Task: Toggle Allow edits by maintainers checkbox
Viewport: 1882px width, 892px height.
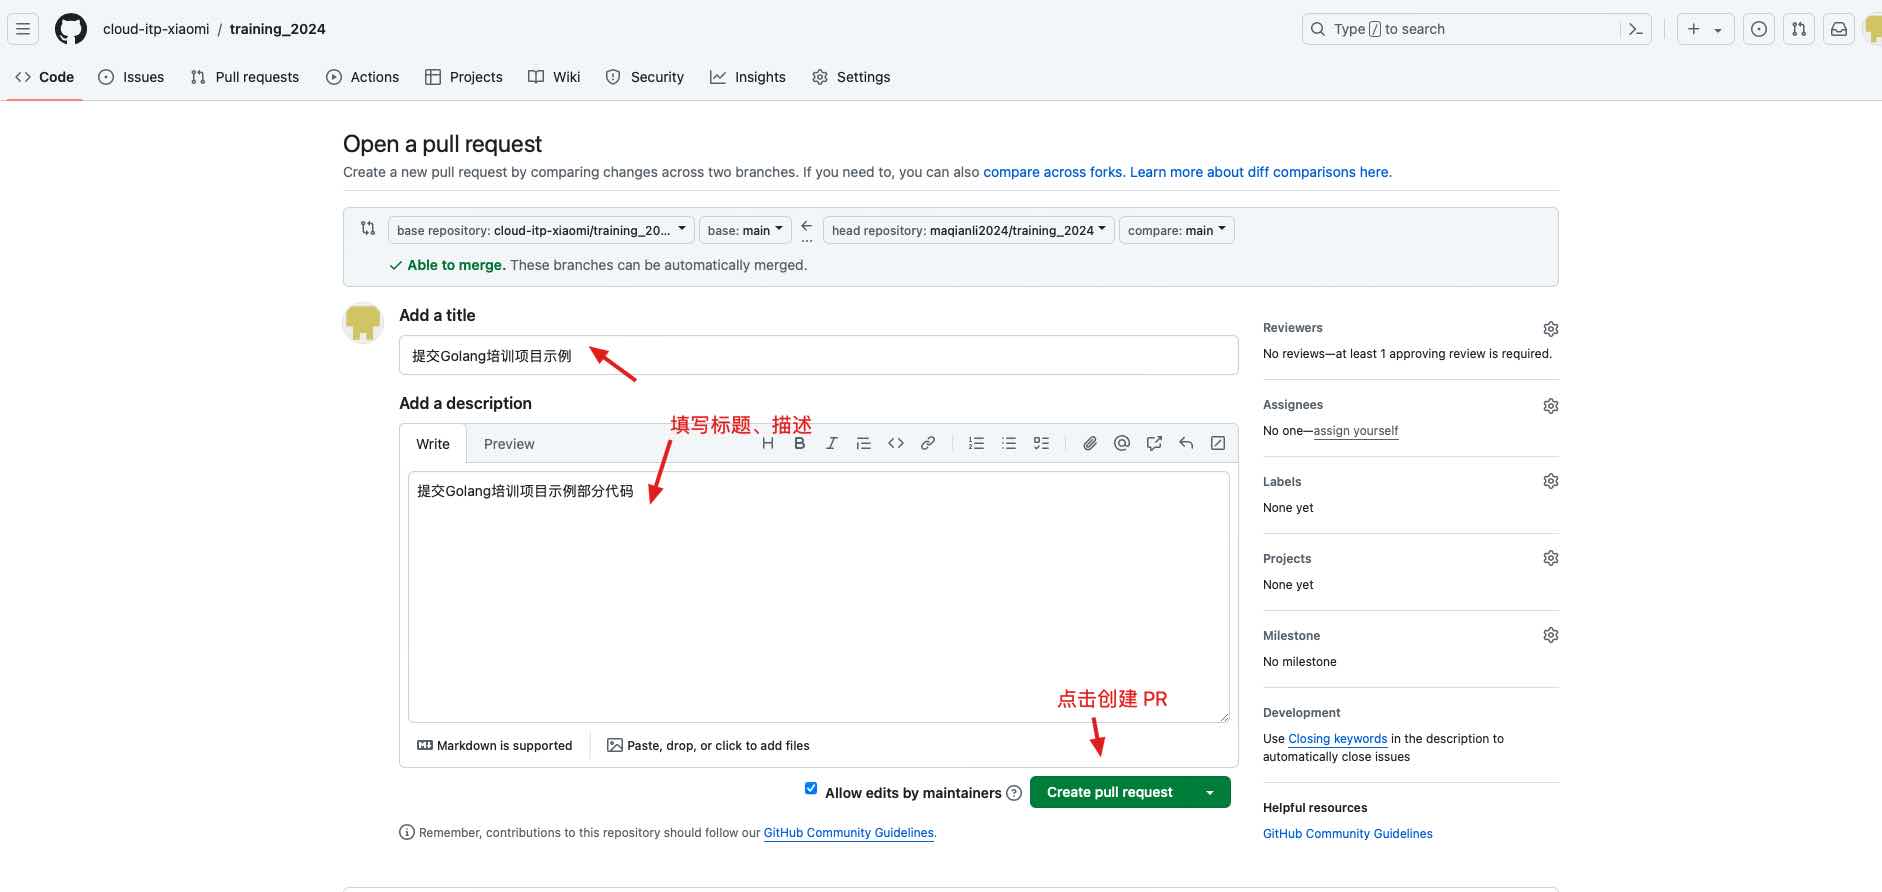Action: (811, 788)
